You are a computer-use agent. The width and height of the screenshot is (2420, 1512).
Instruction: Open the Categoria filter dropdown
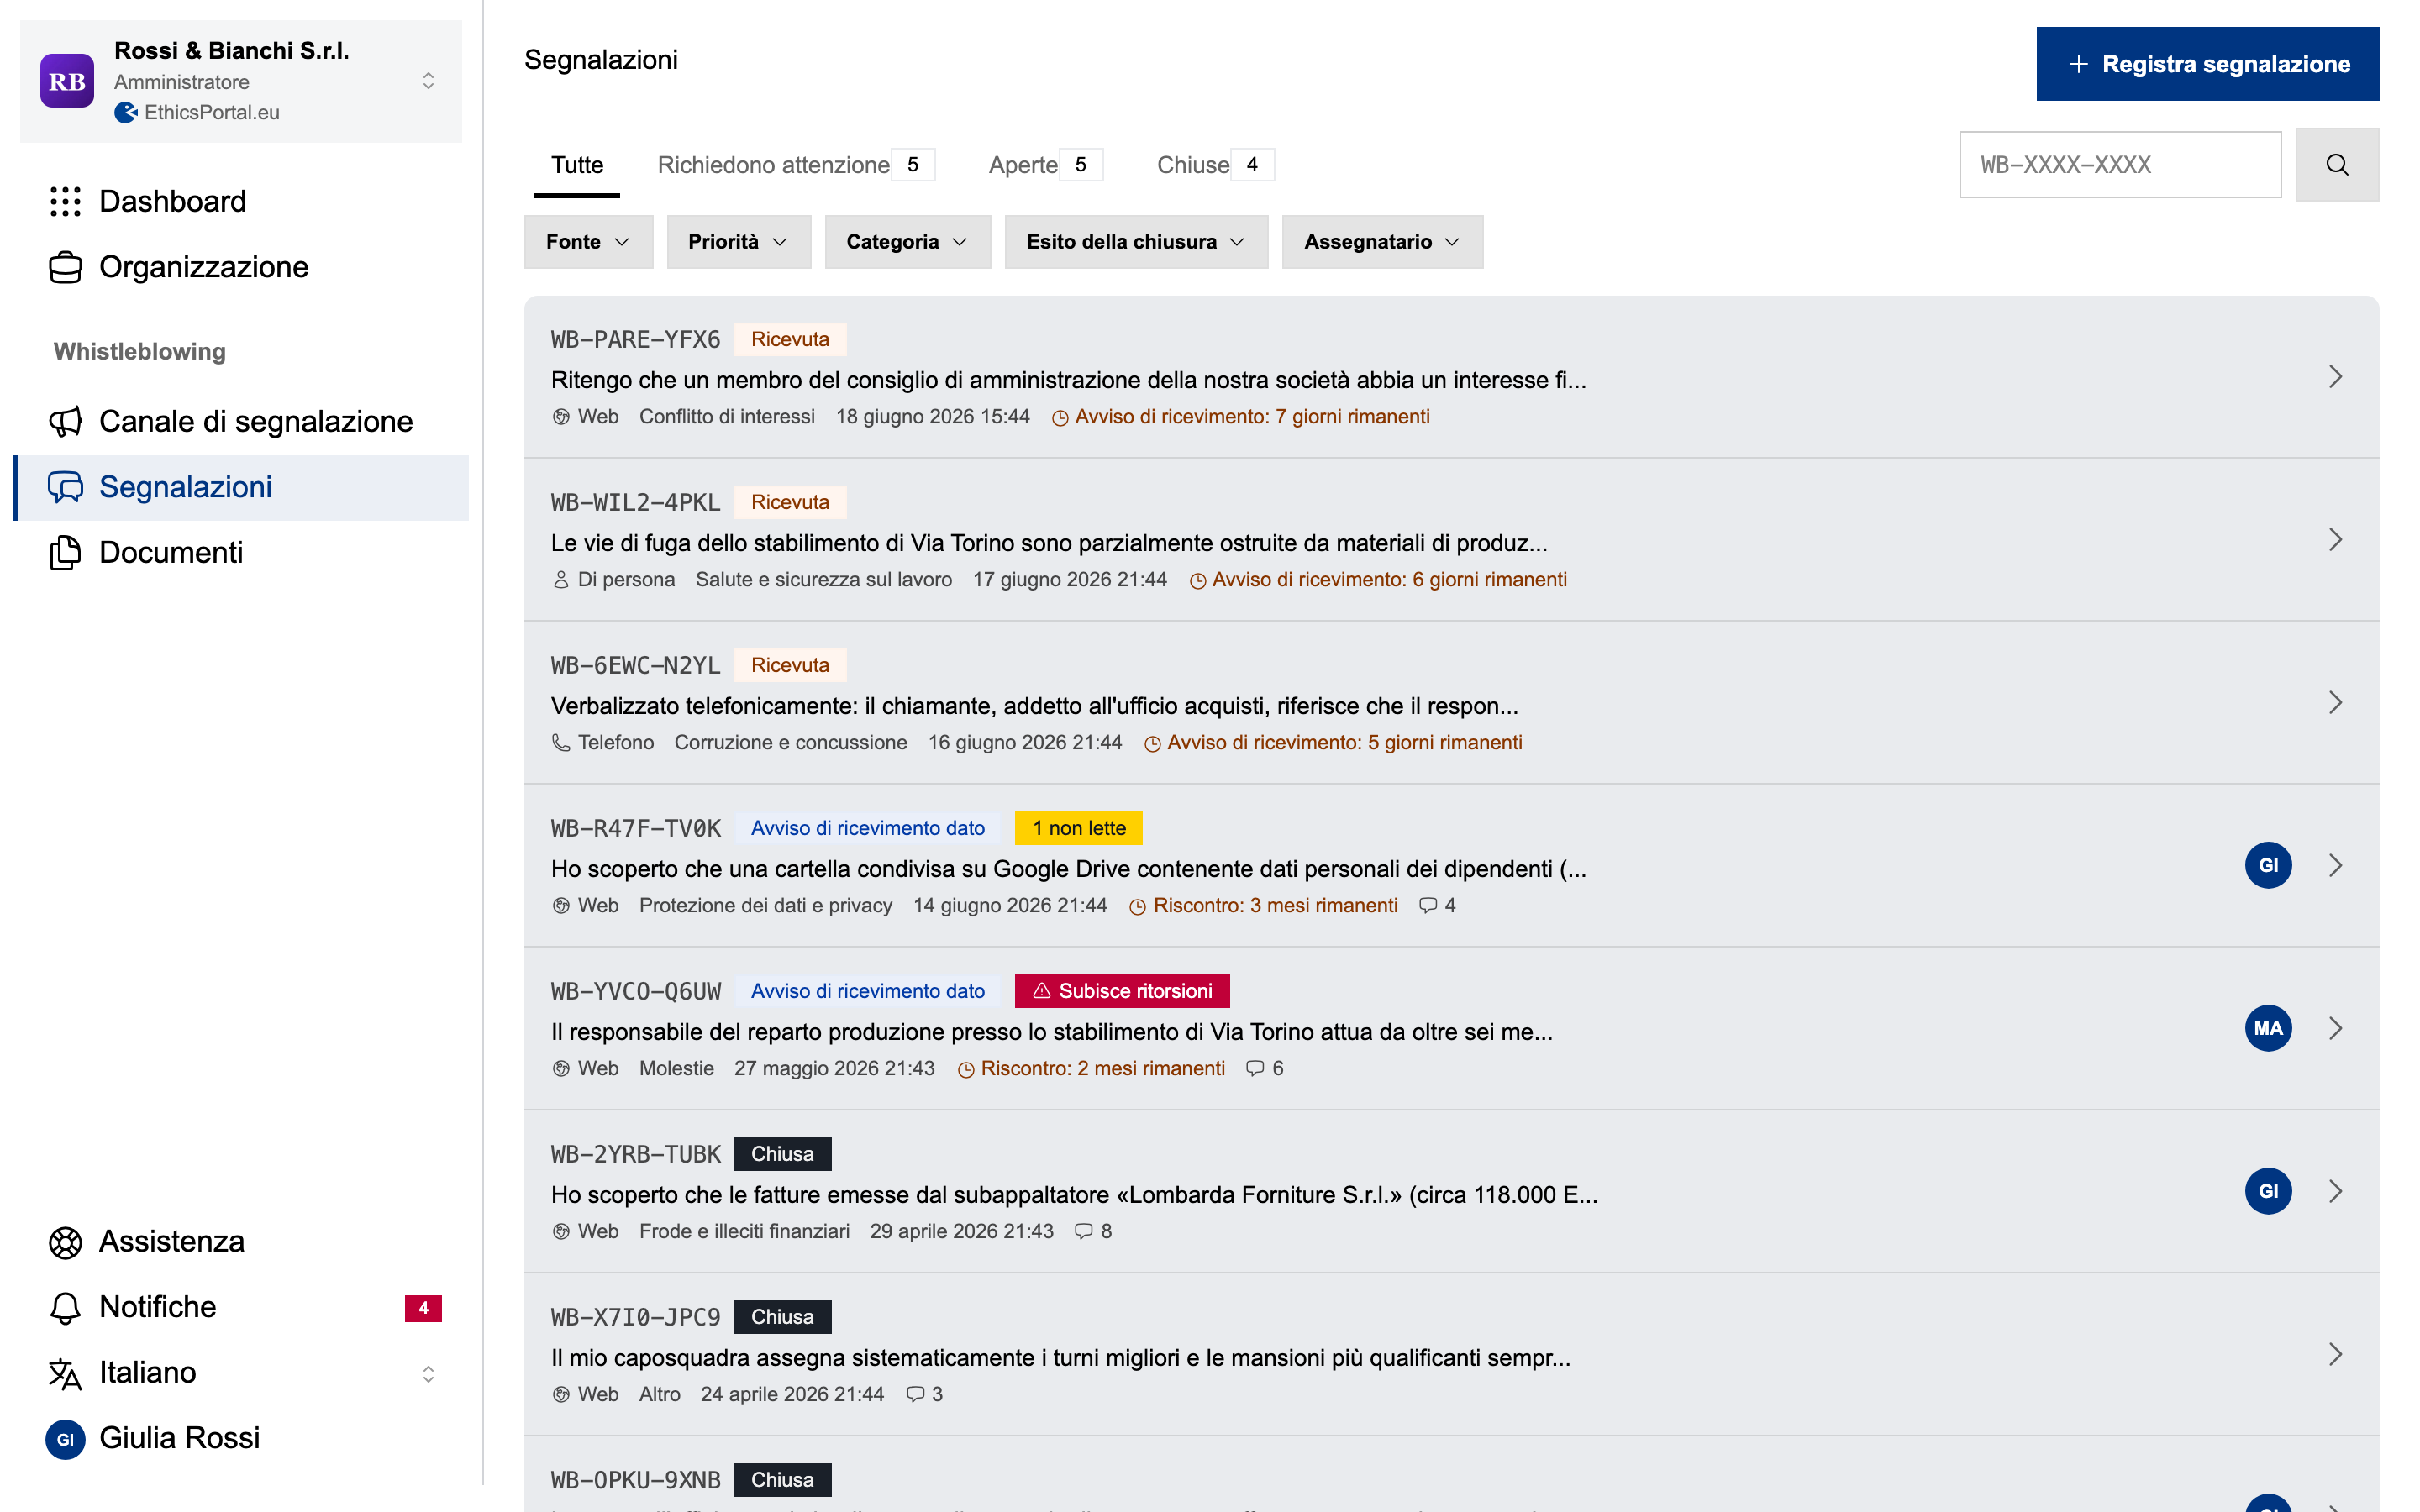pos(907,242)
